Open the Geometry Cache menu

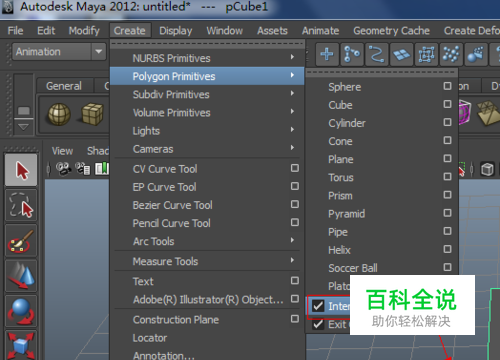[391, 31]
